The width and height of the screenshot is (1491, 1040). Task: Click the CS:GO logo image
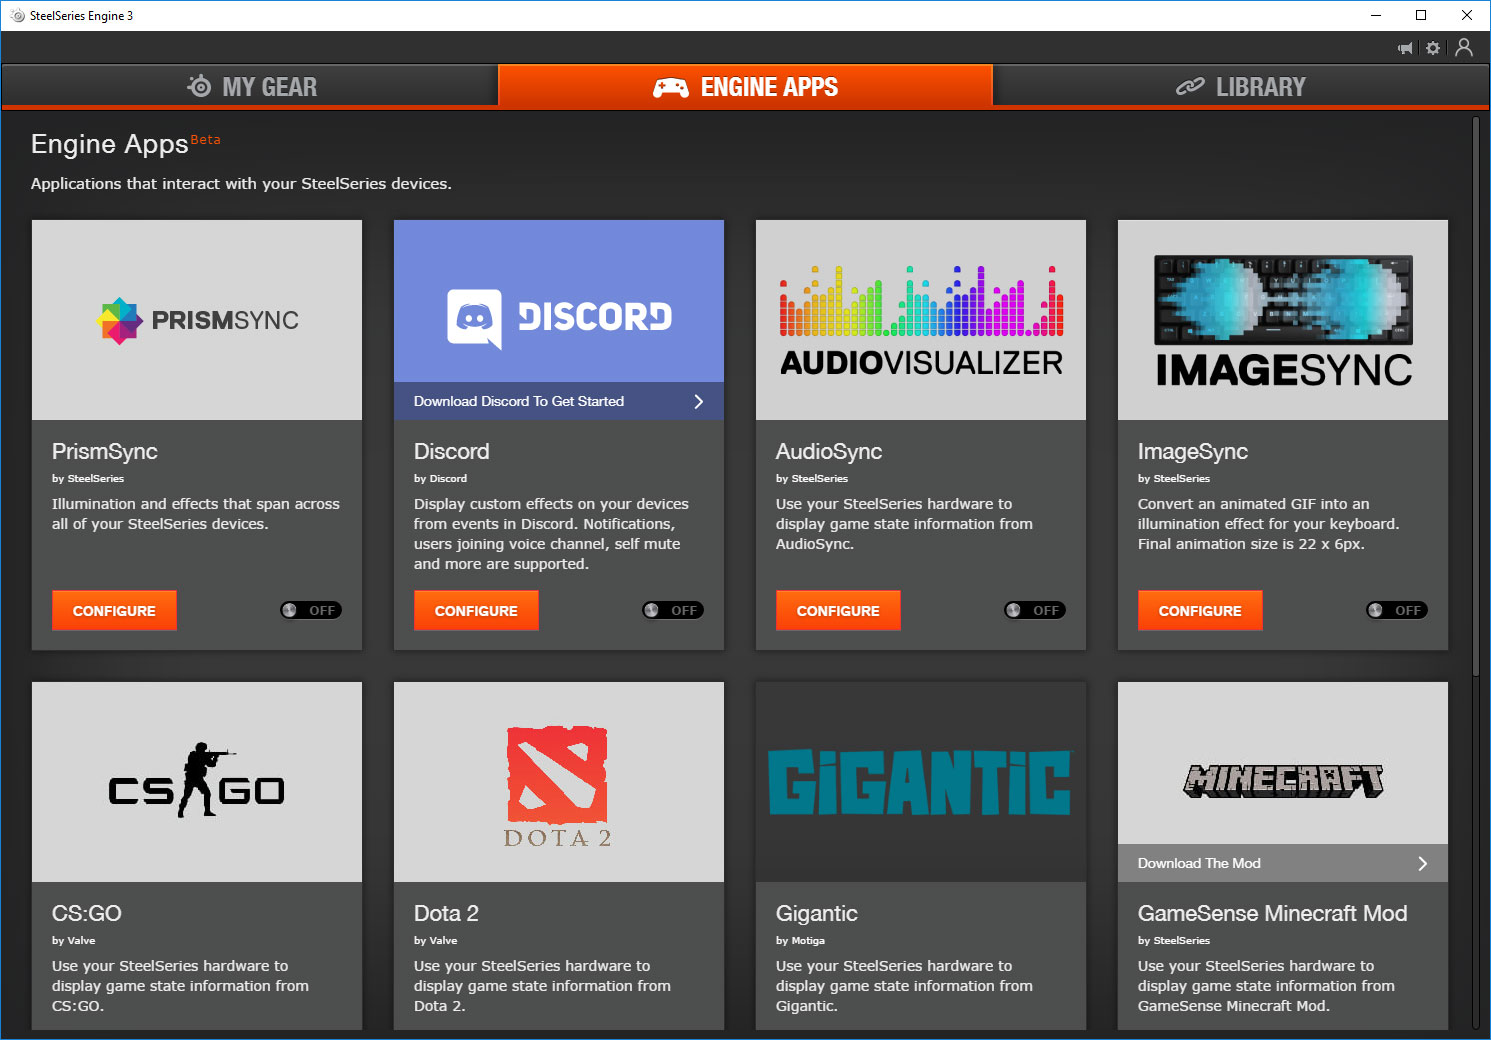(x=197, y=781)
